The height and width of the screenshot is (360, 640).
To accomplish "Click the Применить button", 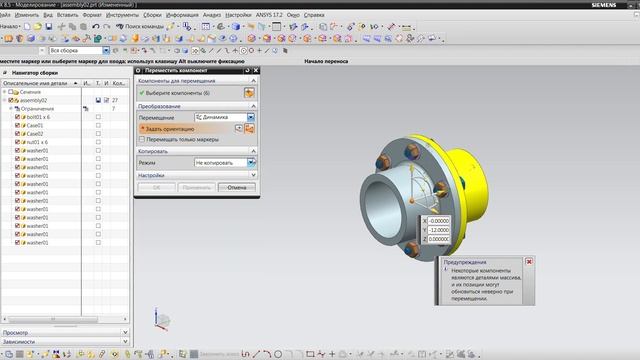I will (x=196, y=187).
